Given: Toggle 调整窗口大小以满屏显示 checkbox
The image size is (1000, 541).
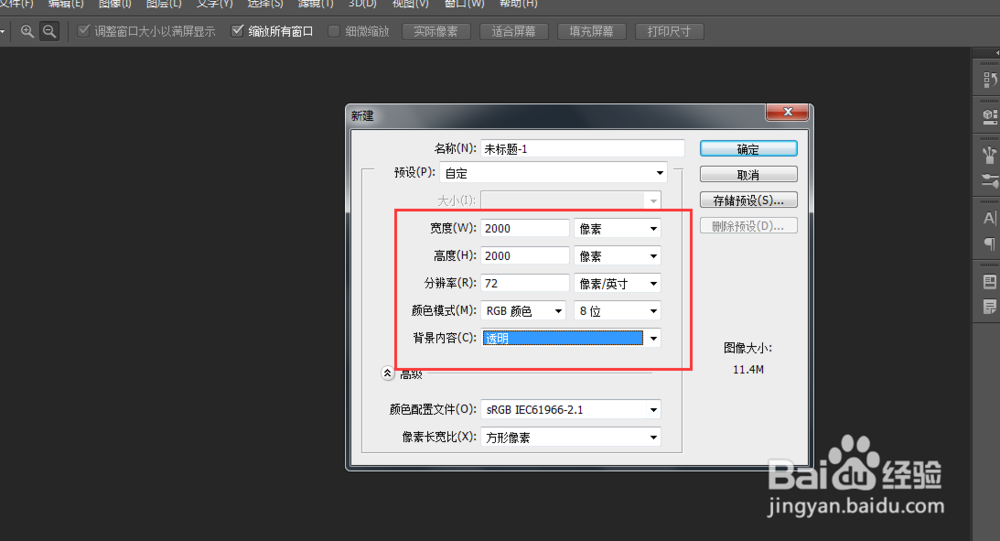Looking at the screenshot, I should click(84, 31).
